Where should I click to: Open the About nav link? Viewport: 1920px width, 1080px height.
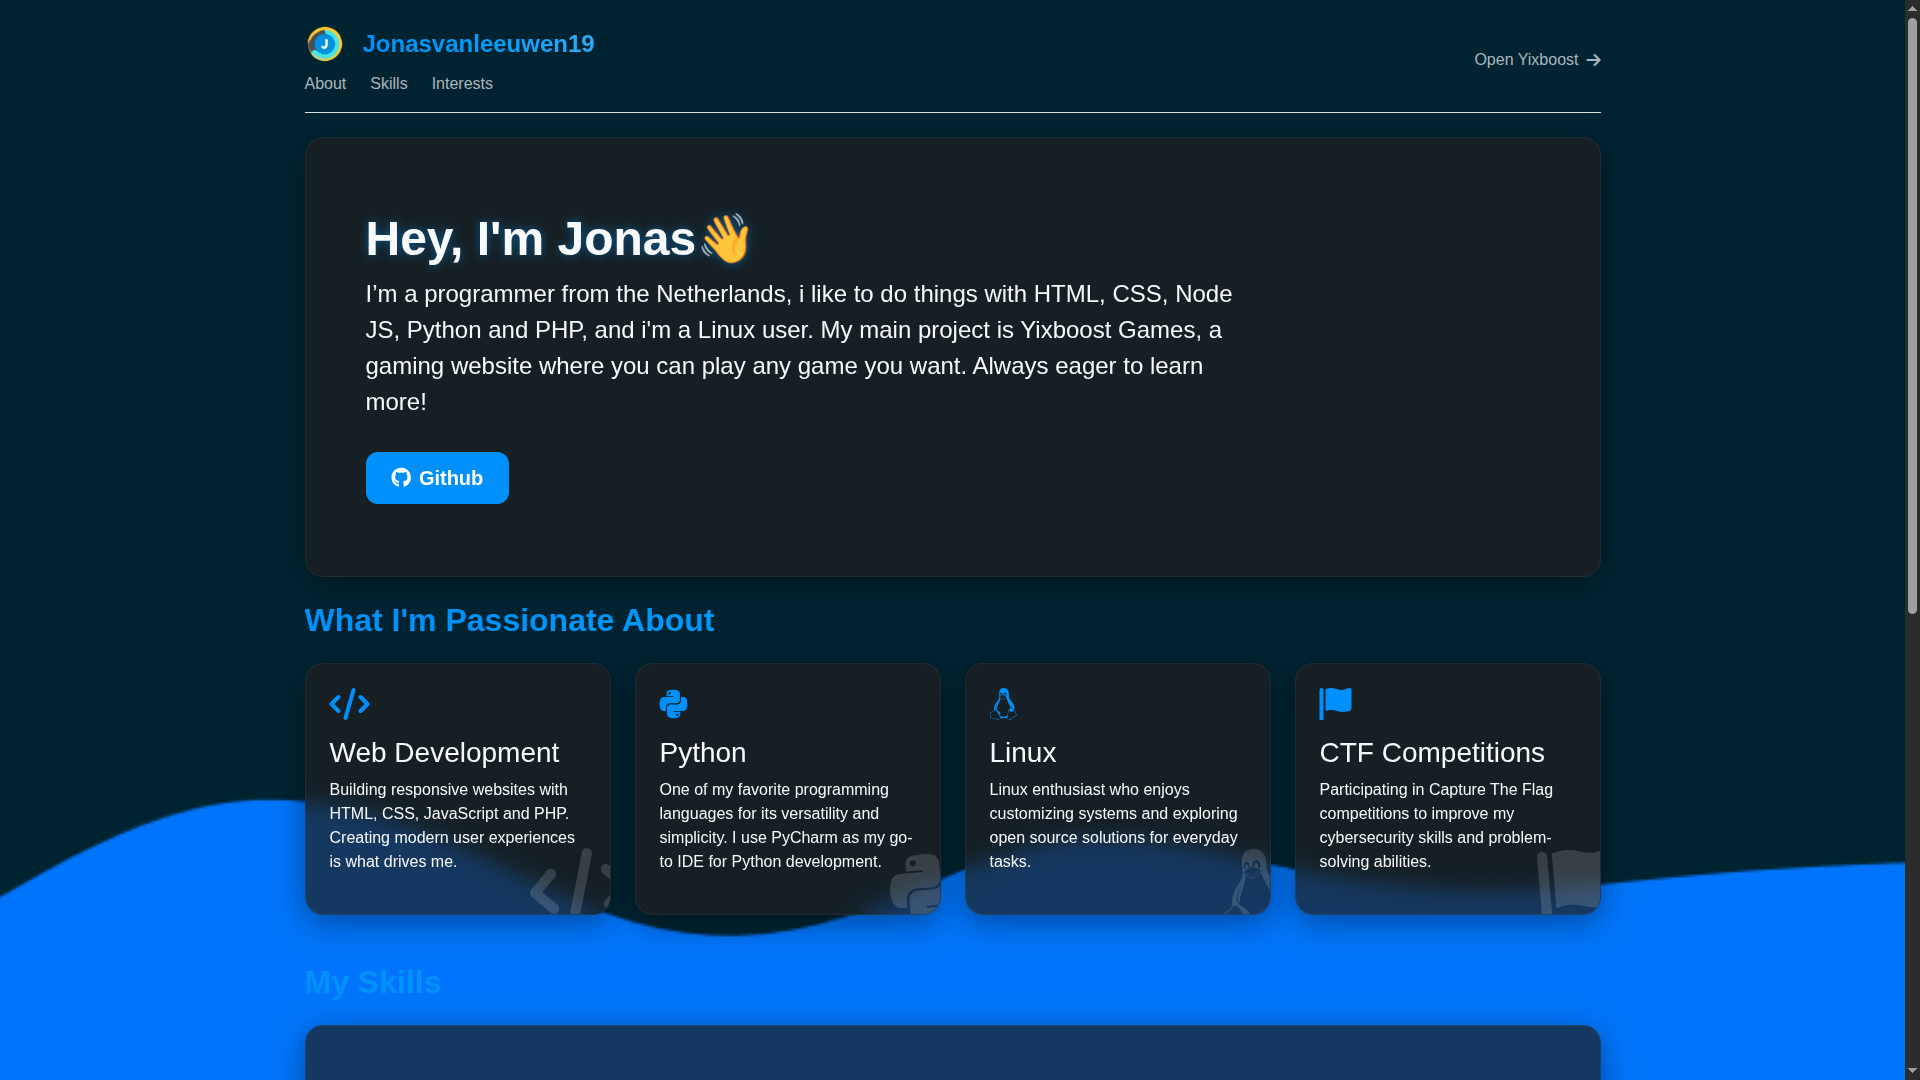pos(325,84)
